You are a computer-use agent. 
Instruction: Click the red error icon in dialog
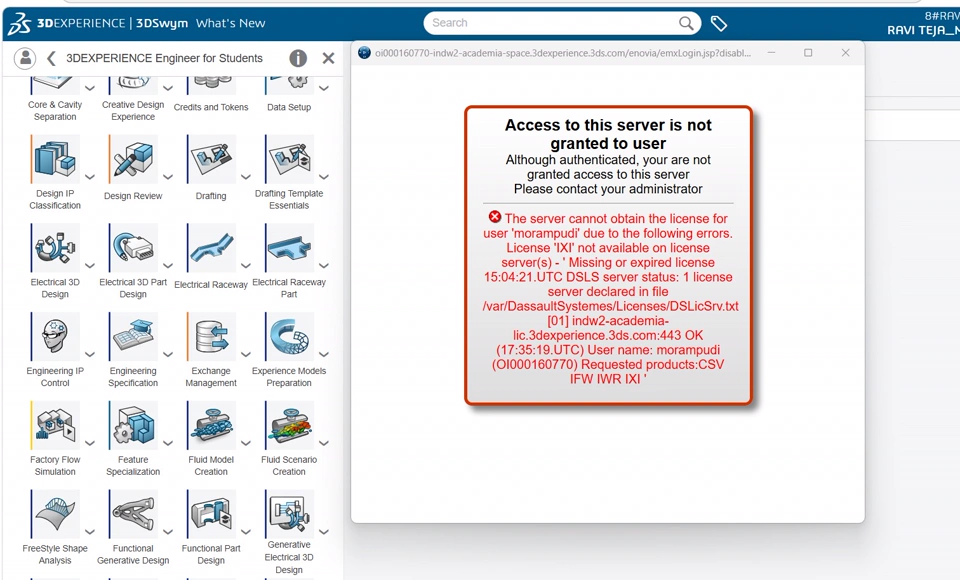tap(495, 217)
